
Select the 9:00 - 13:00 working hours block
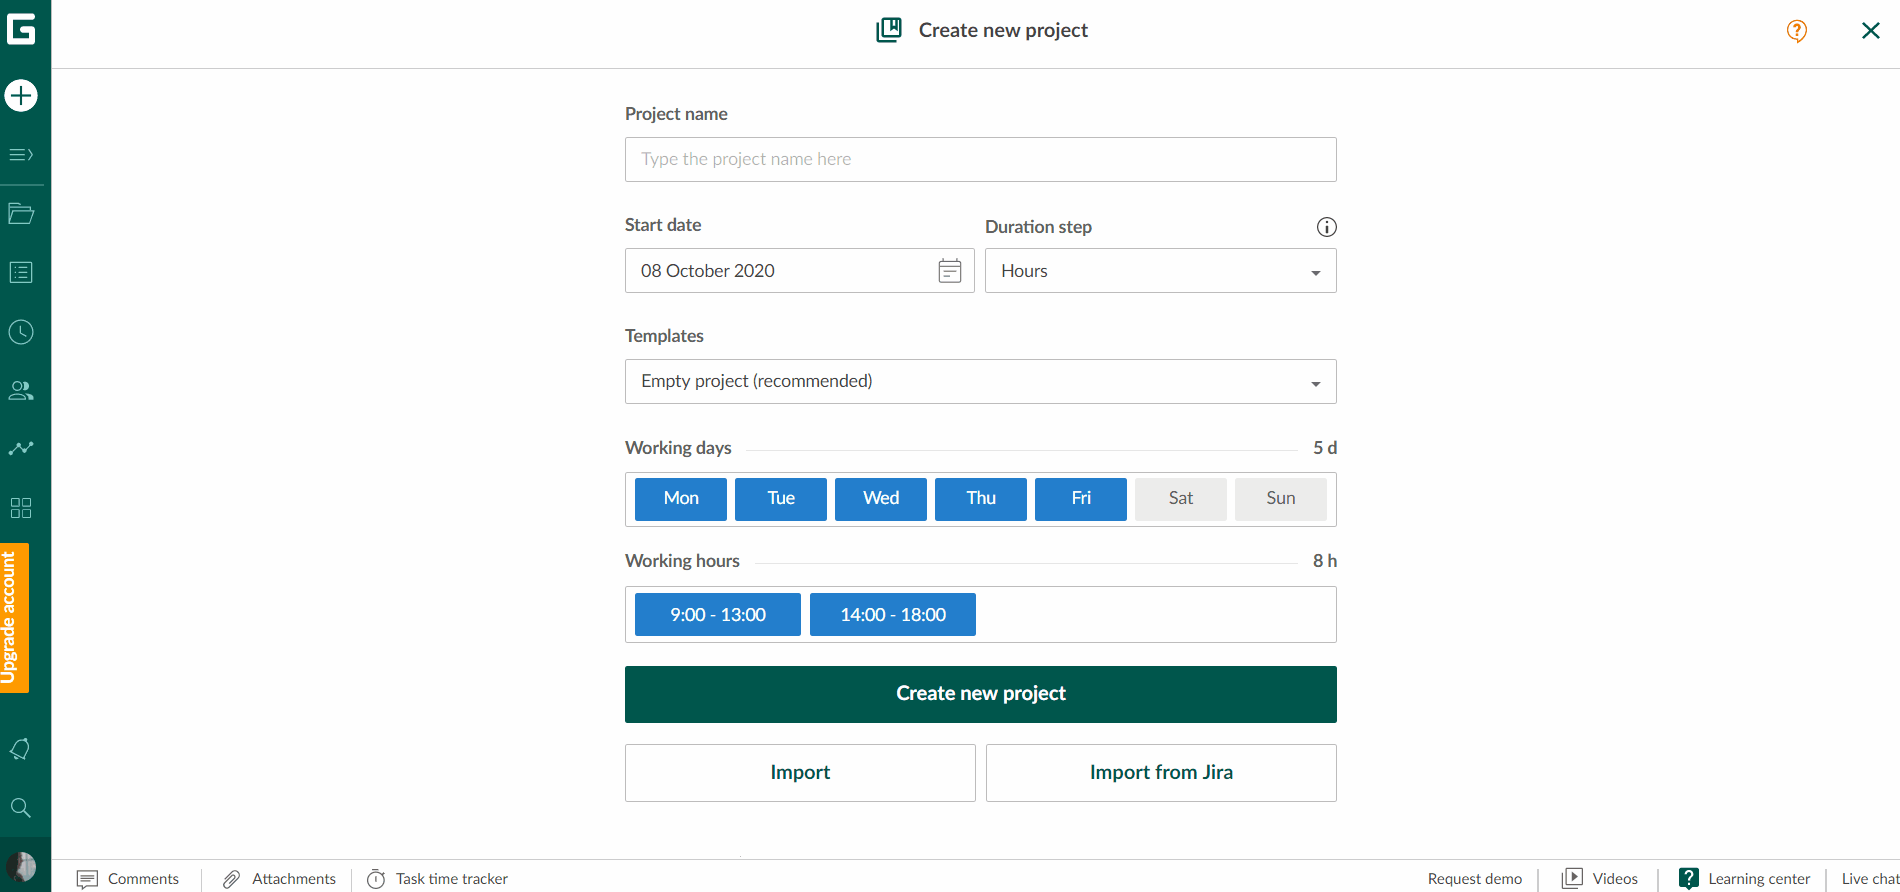(x=718, y=615)
